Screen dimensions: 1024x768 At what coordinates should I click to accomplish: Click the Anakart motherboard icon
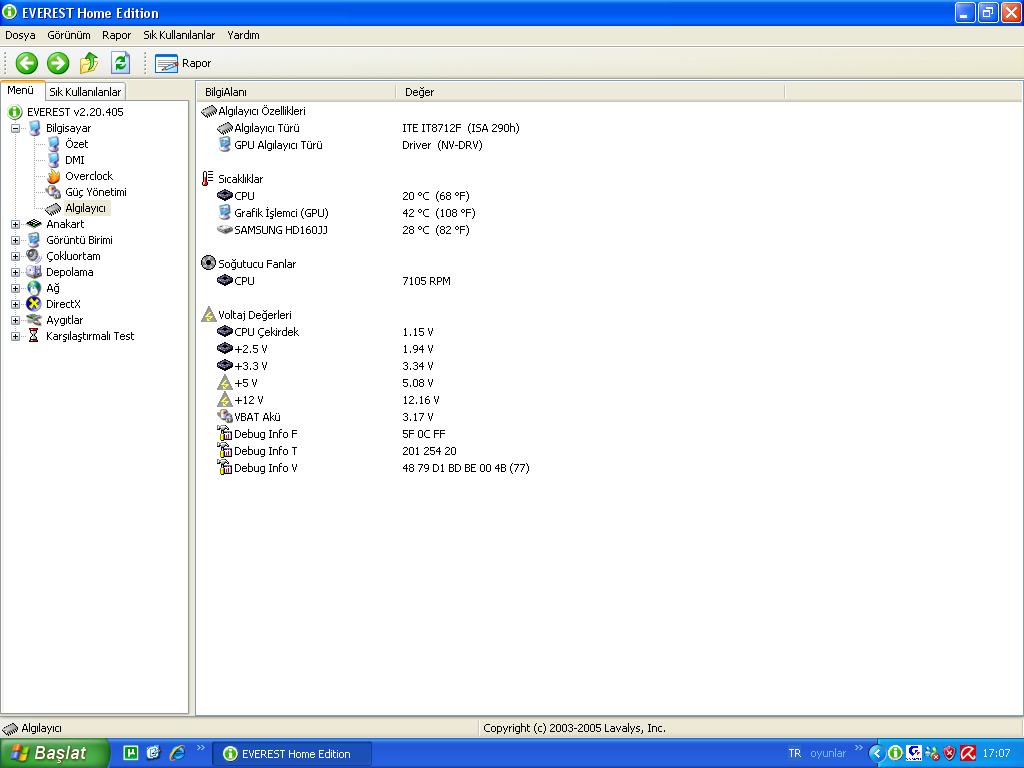point(34,224)
